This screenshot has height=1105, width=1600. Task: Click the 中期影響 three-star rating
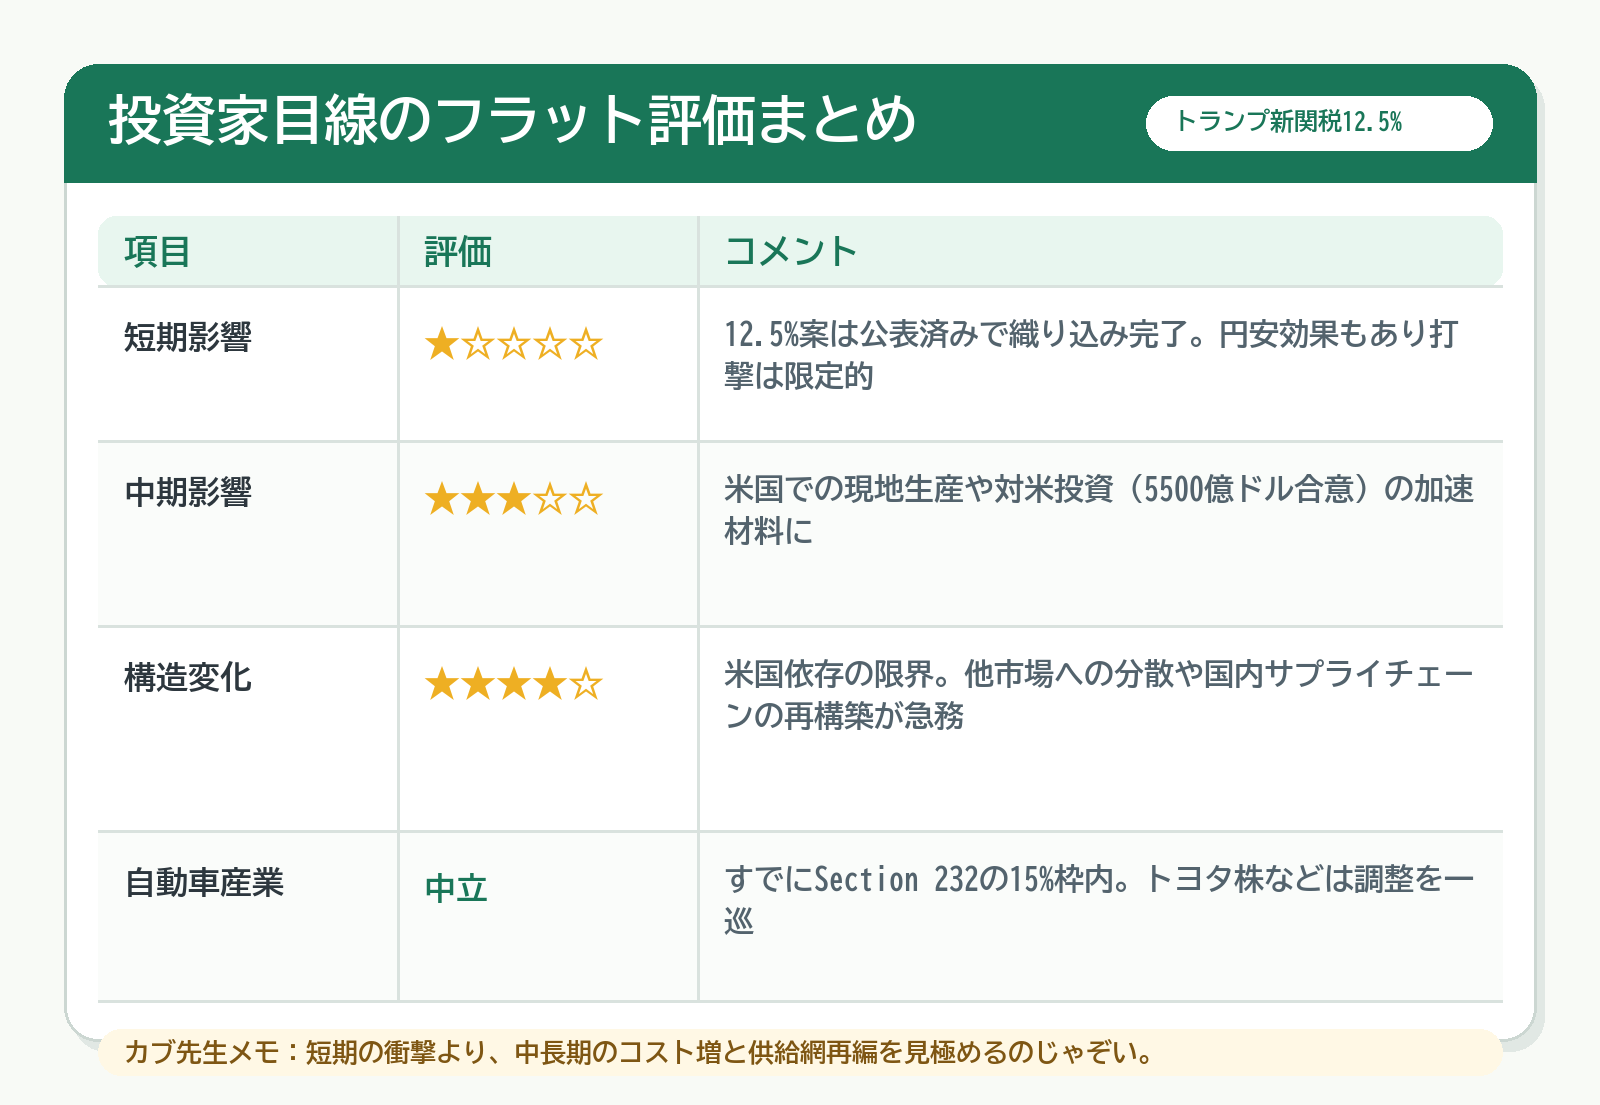[x=513, y=499]
